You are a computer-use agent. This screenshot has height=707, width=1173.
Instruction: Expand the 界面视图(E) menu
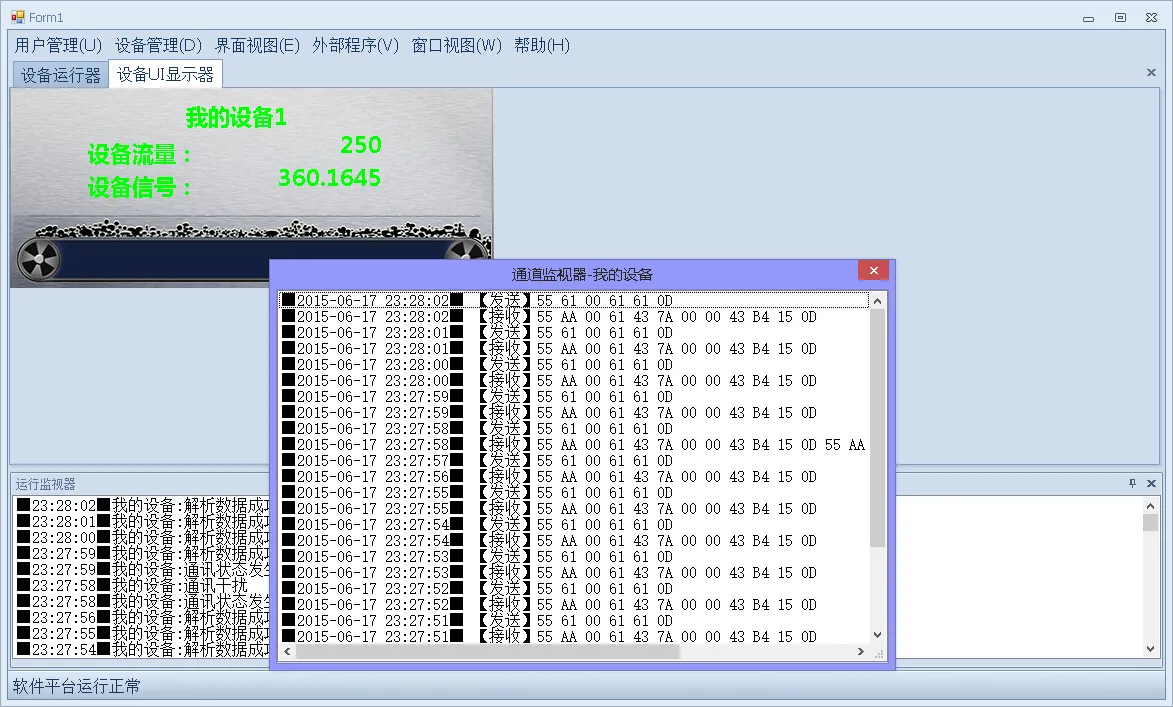[257, 45]
